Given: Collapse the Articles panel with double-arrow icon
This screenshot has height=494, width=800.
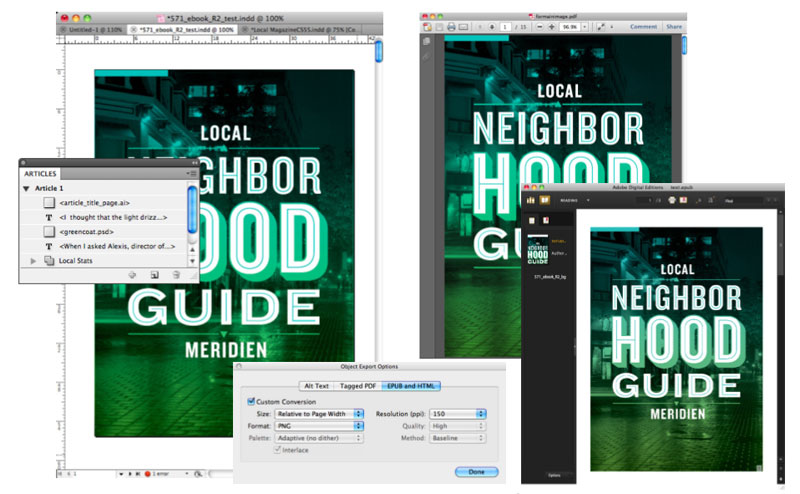Looking at the screenshot, I should tap(194, 162).
